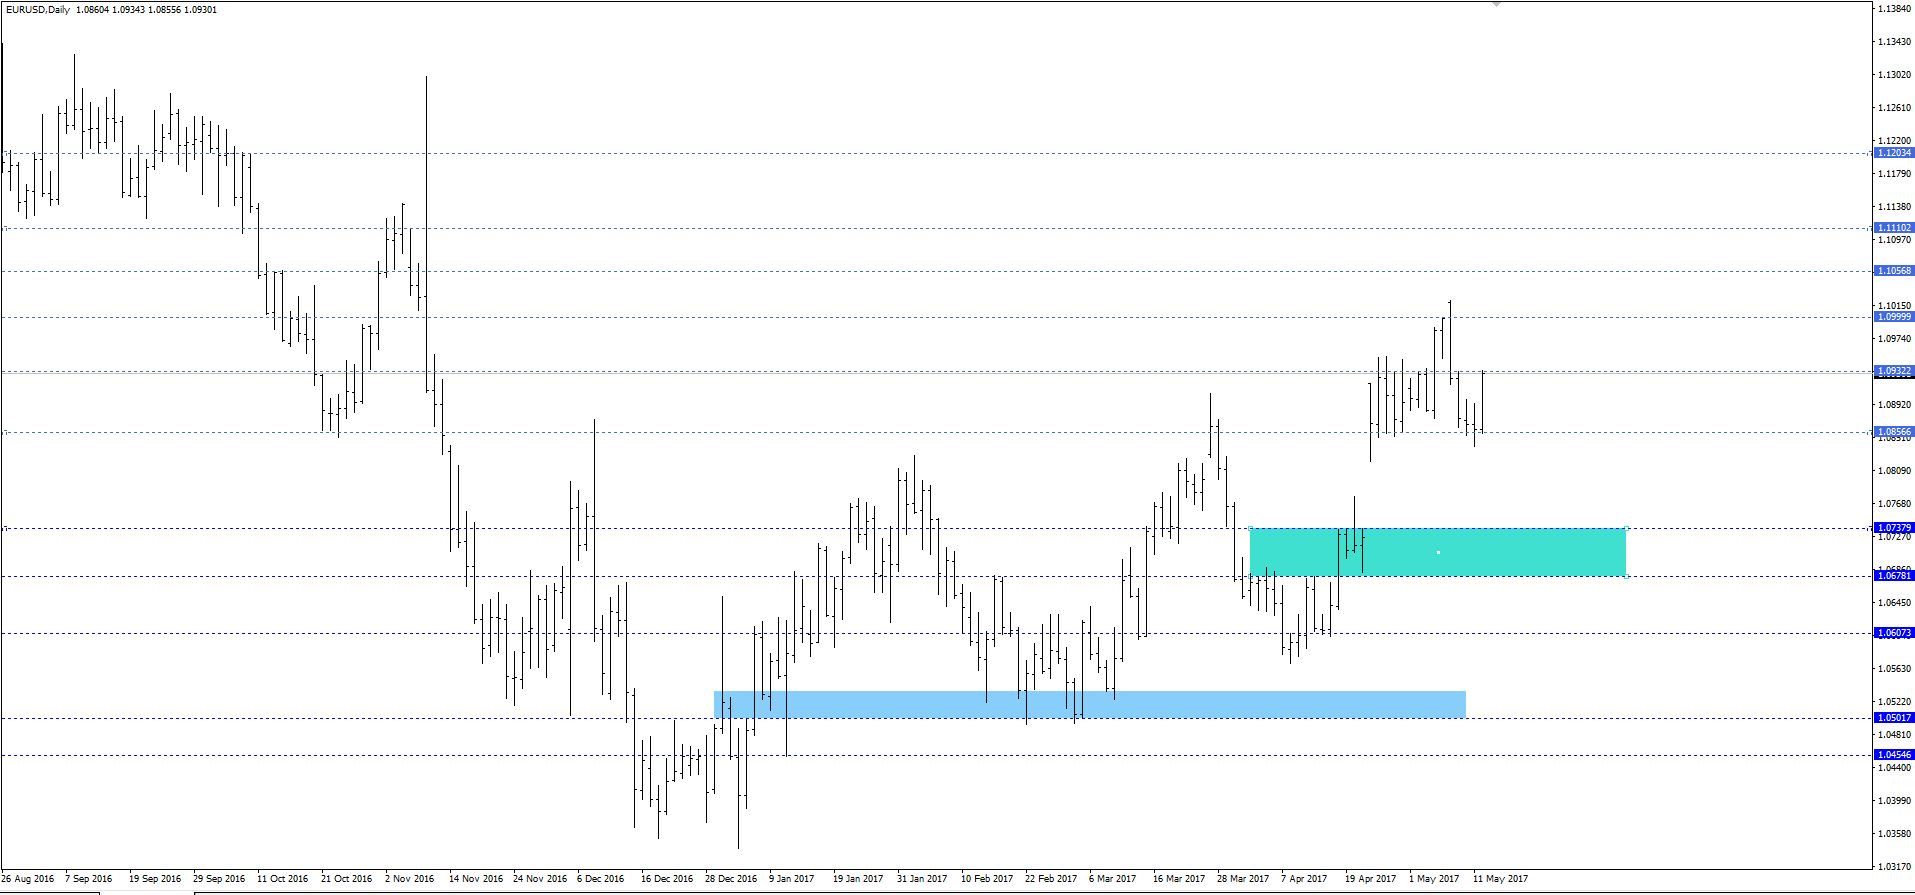Select the 1.06073 price level label
This screenshot has height=895, width=1915.
(x=1893, y=633)
